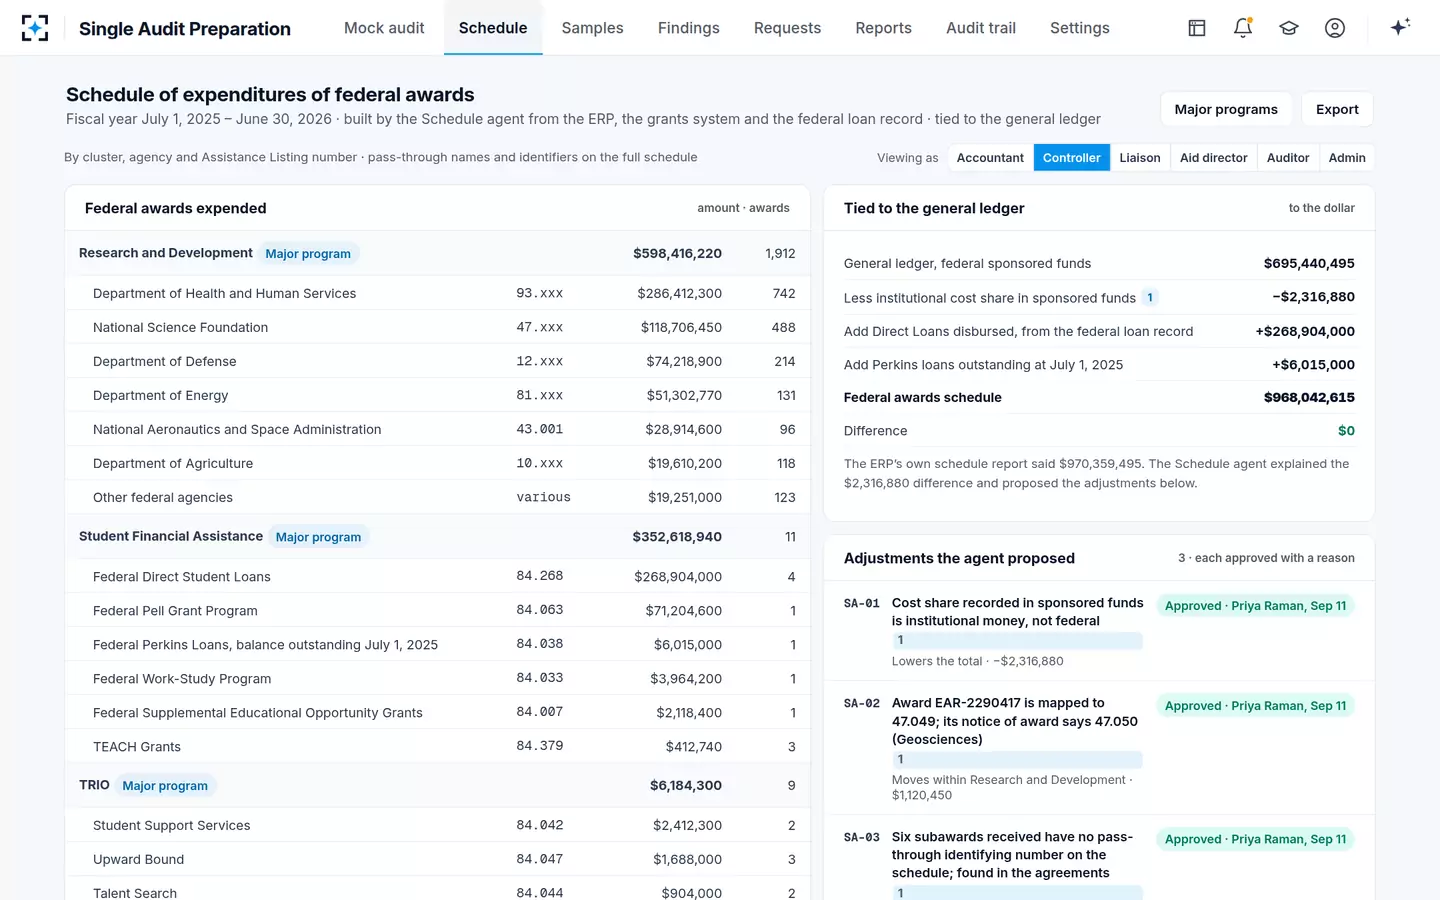Select the Schedule tab

point(493,28)
